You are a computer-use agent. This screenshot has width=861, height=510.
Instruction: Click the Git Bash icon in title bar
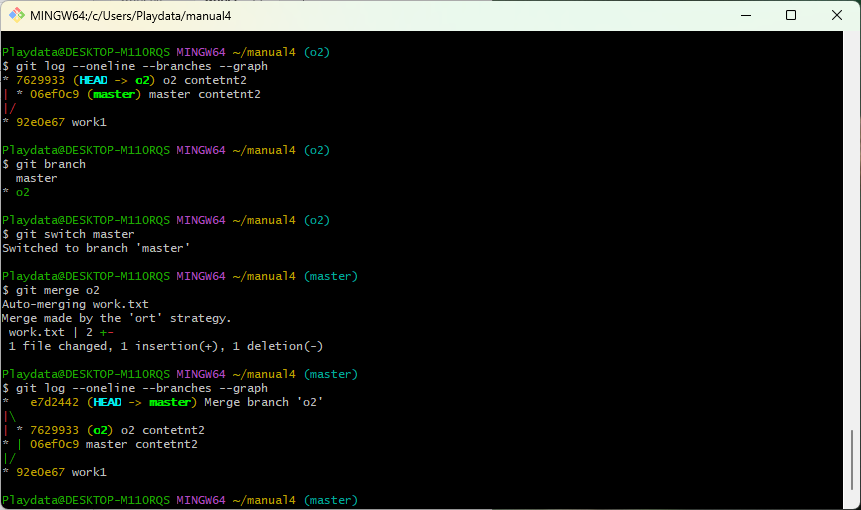(x=16, y=15)
